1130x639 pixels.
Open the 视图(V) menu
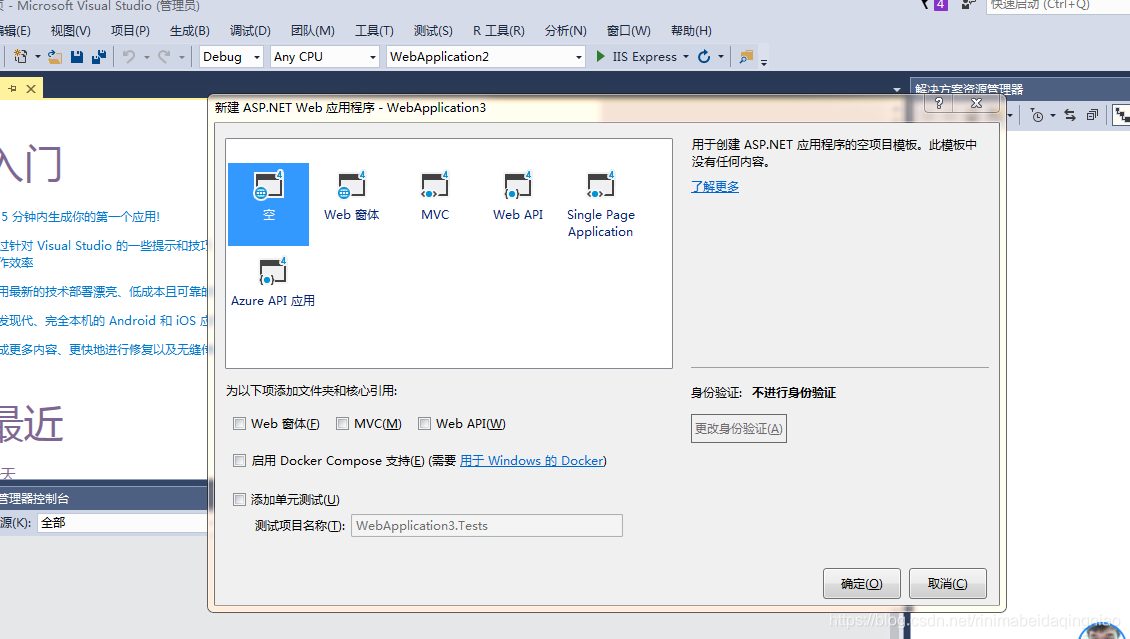coord(71,31)
